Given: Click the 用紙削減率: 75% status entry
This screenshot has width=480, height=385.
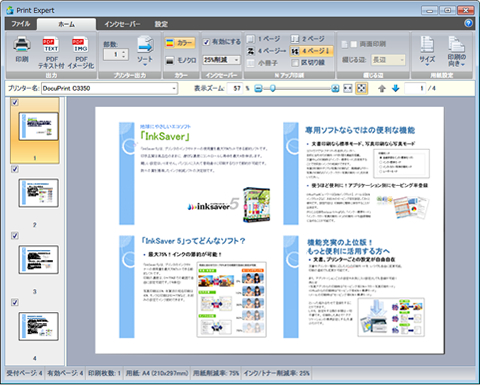Looking at the screenshot, I should click(216, 373).
